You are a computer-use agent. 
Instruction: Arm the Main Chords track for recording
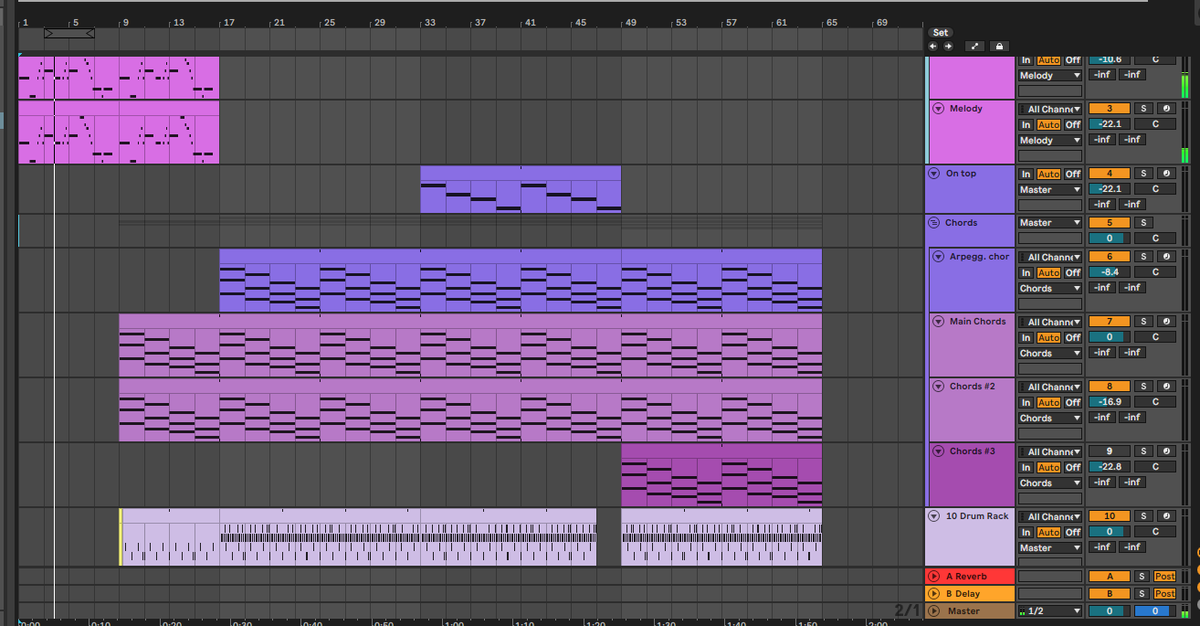(1167, 321)
